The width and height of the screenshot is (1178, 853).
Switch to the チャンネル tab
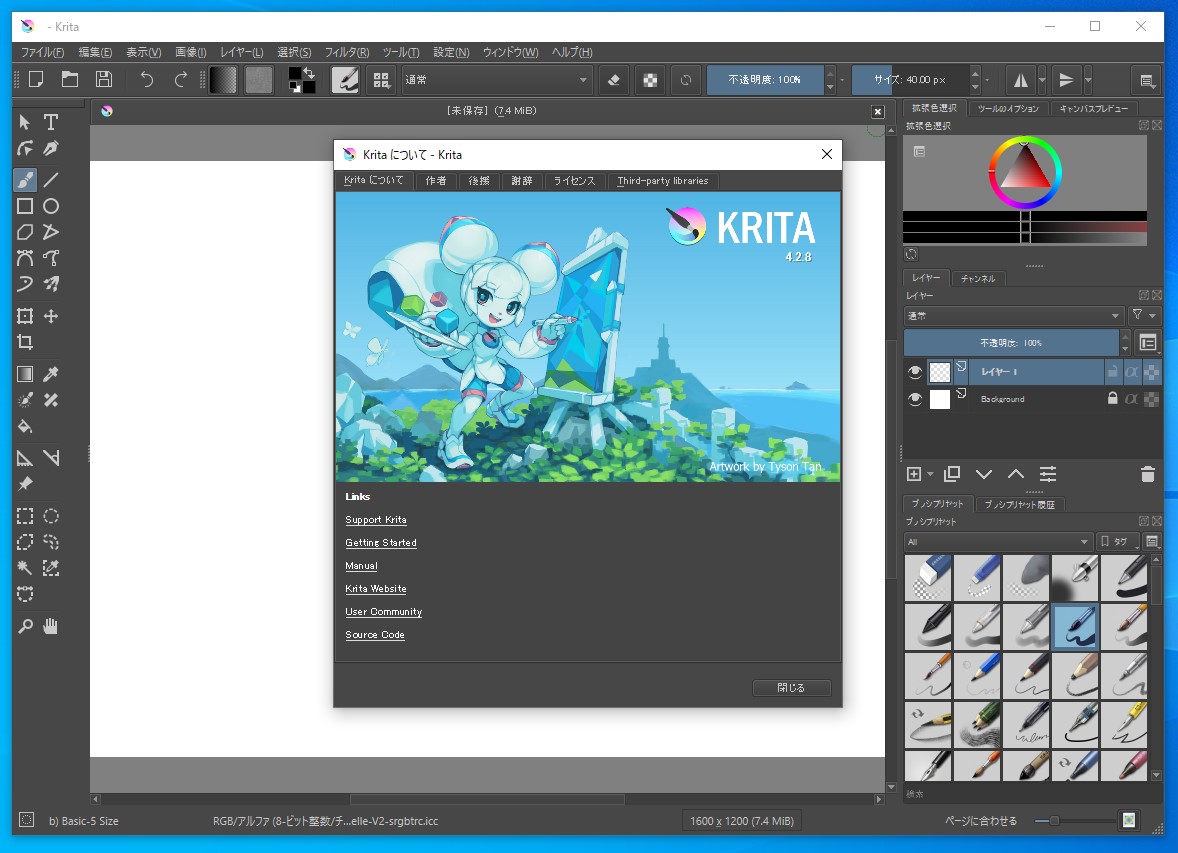(977, 278)
